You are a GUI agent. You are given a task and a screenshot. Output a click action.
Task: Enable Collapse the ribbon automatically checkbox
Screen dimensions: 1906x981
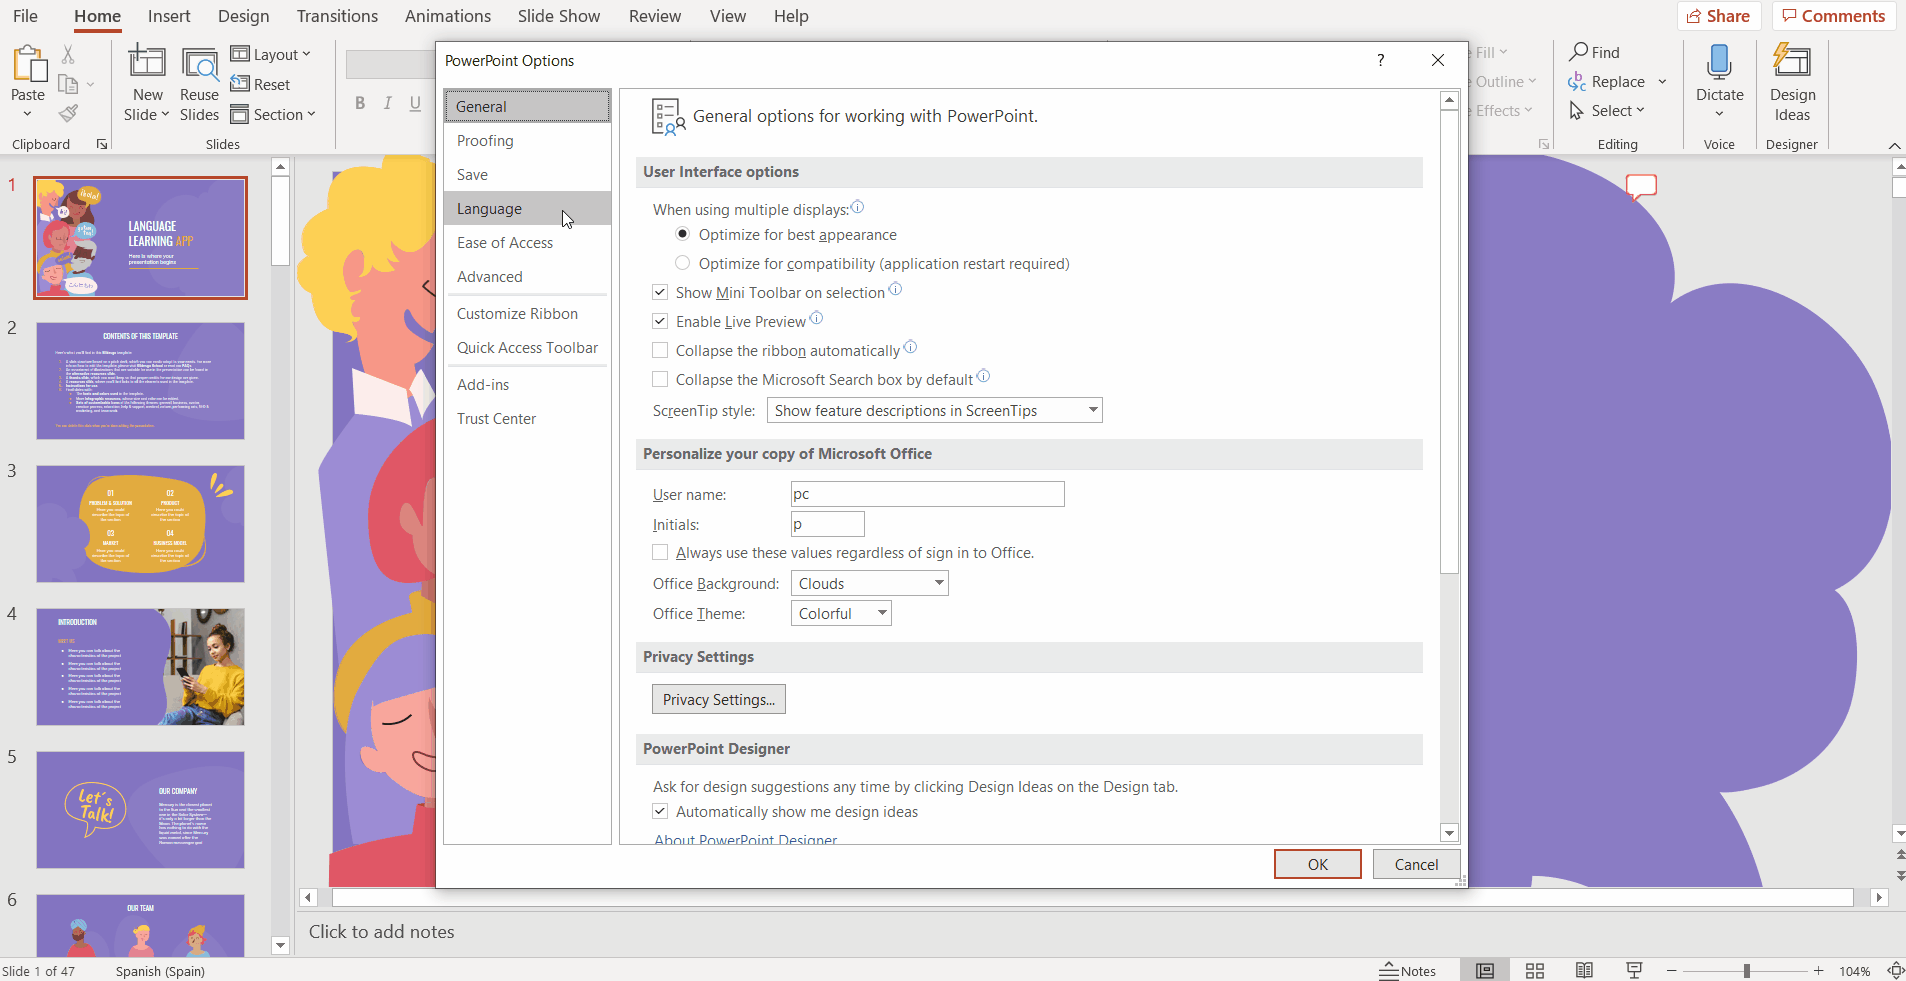tap(660, 350)
